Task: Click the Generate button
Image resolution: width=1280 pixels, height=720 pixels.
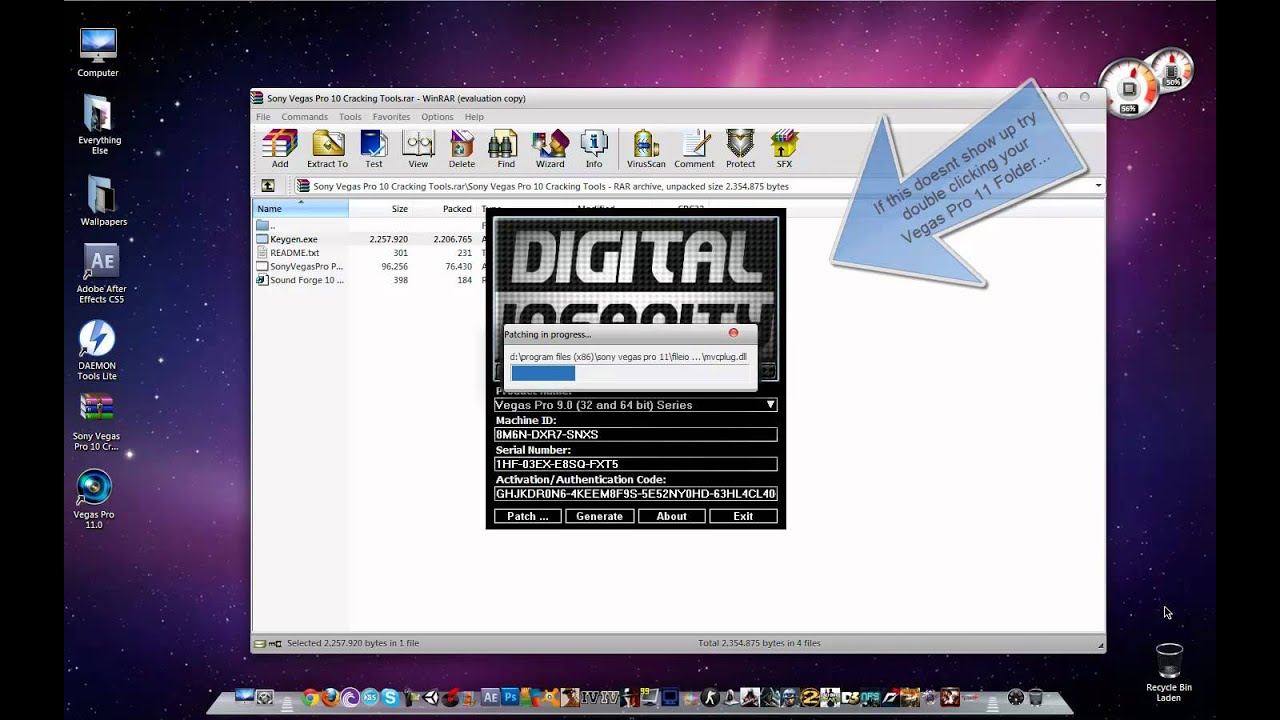Action: [x=599, y=516]
